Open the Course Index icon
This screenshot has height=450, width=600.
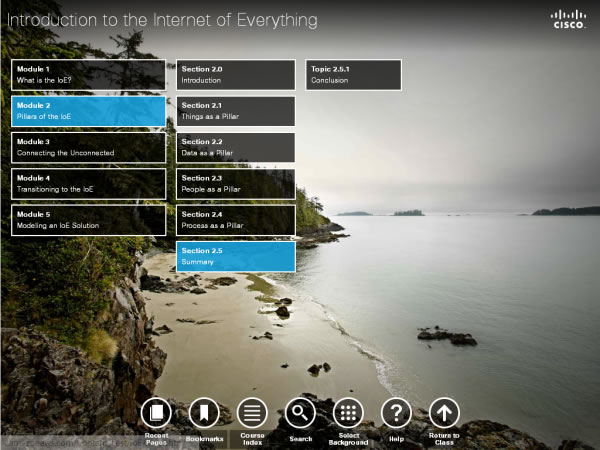(x=252, y=412)
